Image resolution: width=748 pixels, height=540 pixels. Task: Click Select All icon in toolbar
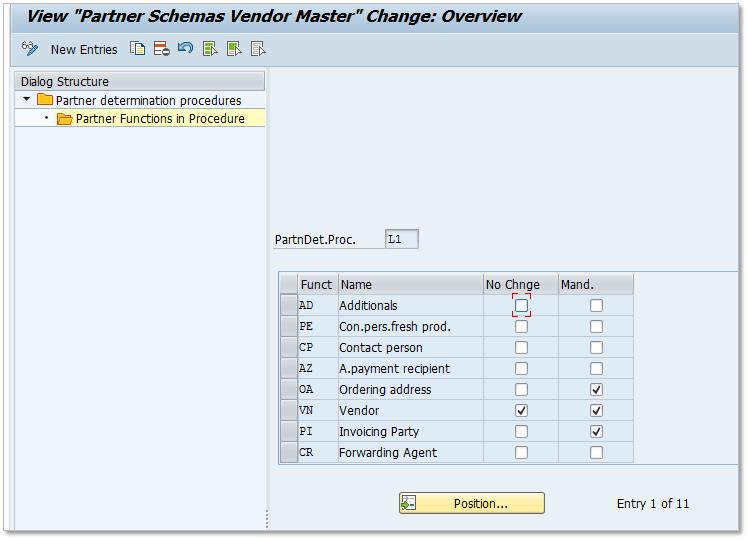[210, 49]
